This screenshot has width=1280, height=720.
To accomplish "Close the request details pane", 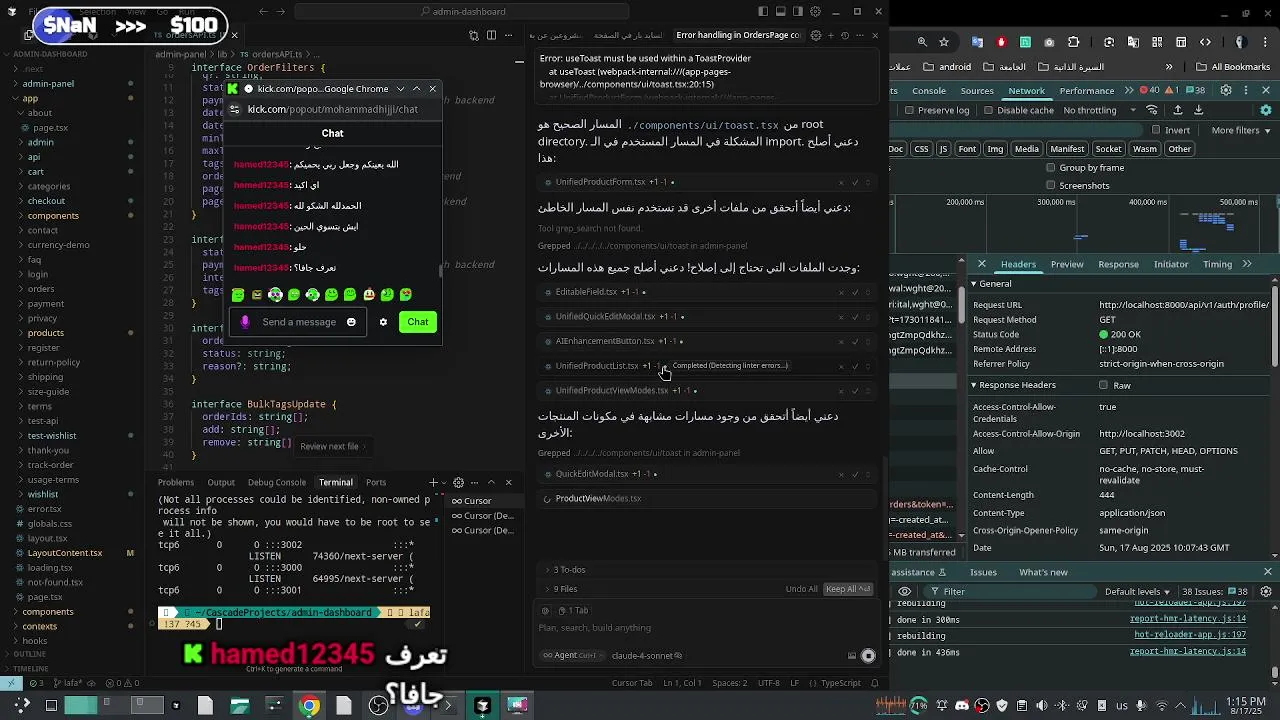I will (x=981, y=264).
